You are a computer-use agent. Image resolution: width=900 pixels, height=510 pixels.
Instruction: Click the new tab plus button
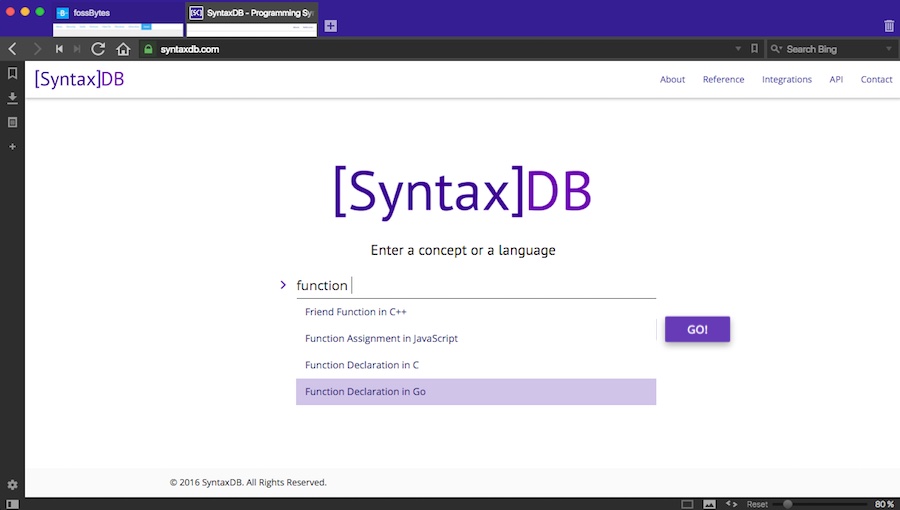click(x=331, y=26)
